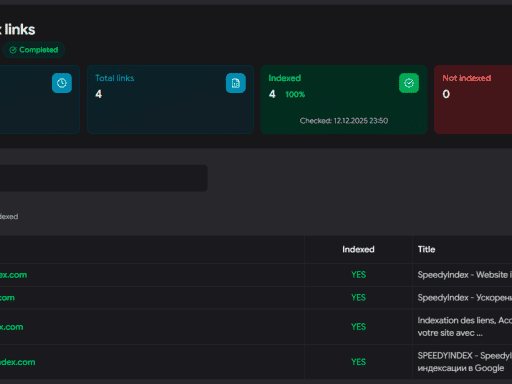Click the Title column header

tap(426, 249)
